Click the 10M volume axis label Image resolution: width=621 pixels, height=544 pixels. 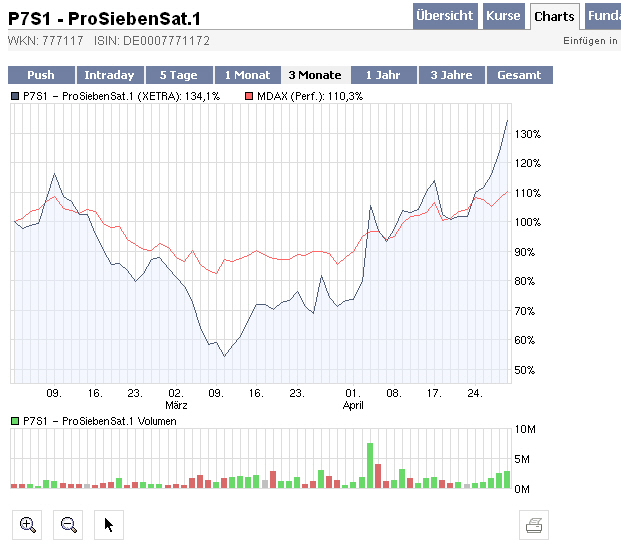coord(525,429)
